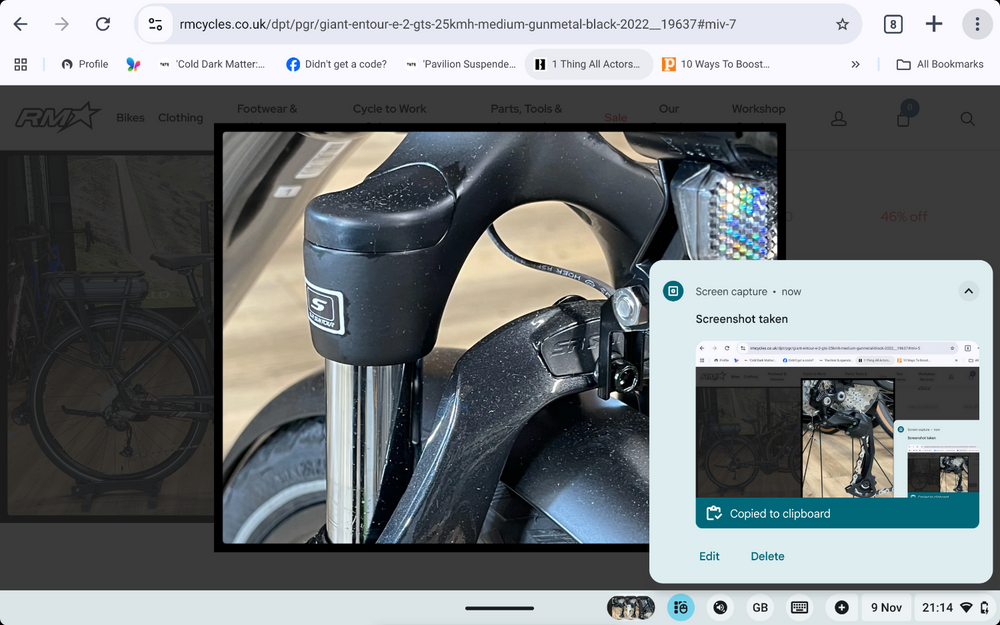Collapse the Screen capture notification
This screenshot has width=1000, height=625.
click(x=967, y=291)
